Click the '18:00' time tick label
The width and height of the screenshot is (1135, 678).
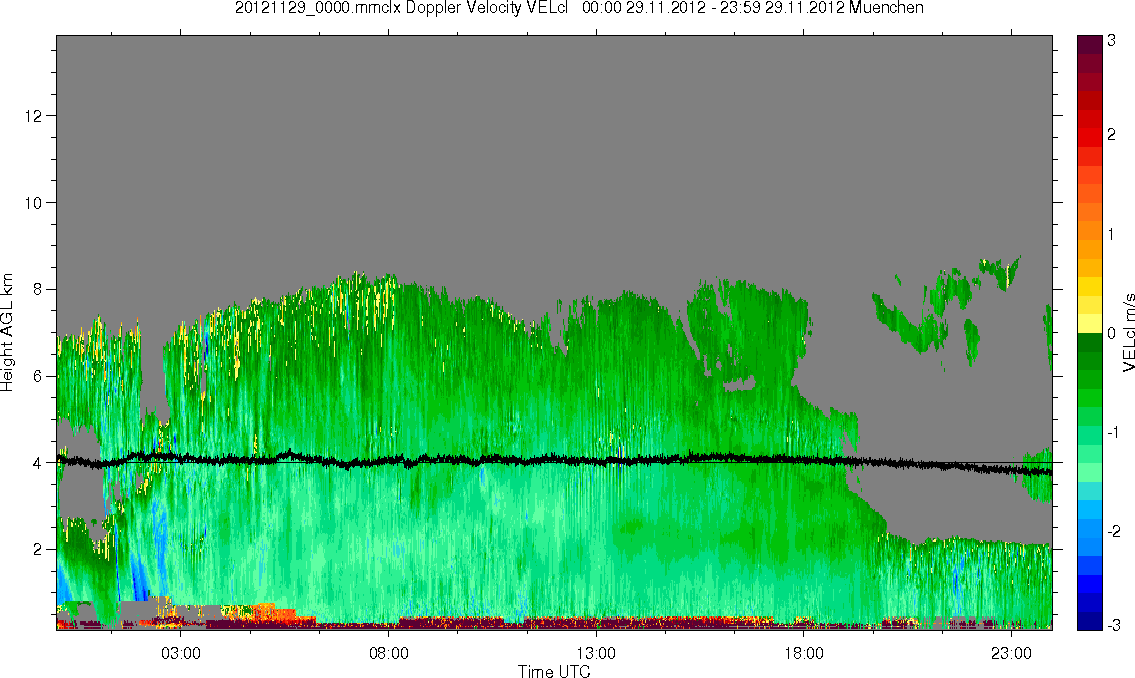804,653
